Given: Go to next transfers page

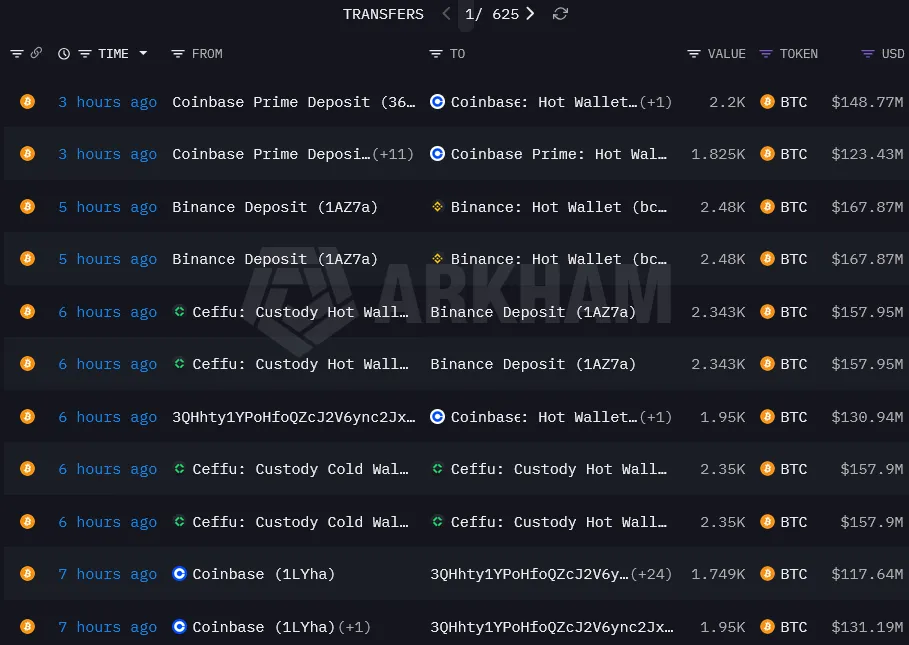Looking at the screenshot, I should (x=530, y=14).
